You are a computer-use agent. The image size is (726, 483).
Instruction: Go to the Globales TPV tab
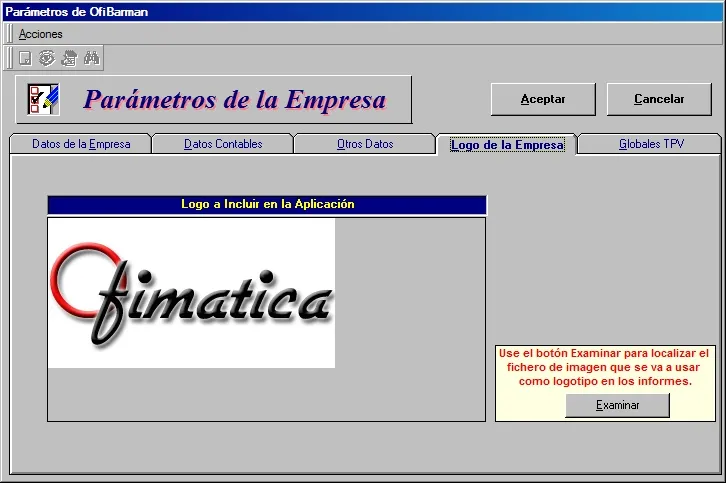tap(651, 144)
